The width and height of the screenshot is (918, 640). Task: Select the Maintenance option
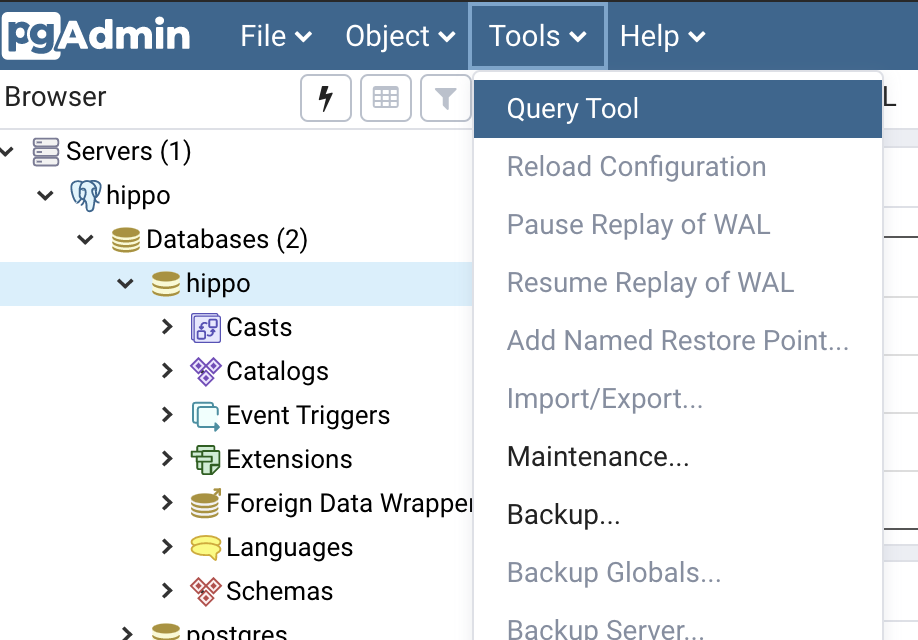pyautogui.click(x=596, y=456)
